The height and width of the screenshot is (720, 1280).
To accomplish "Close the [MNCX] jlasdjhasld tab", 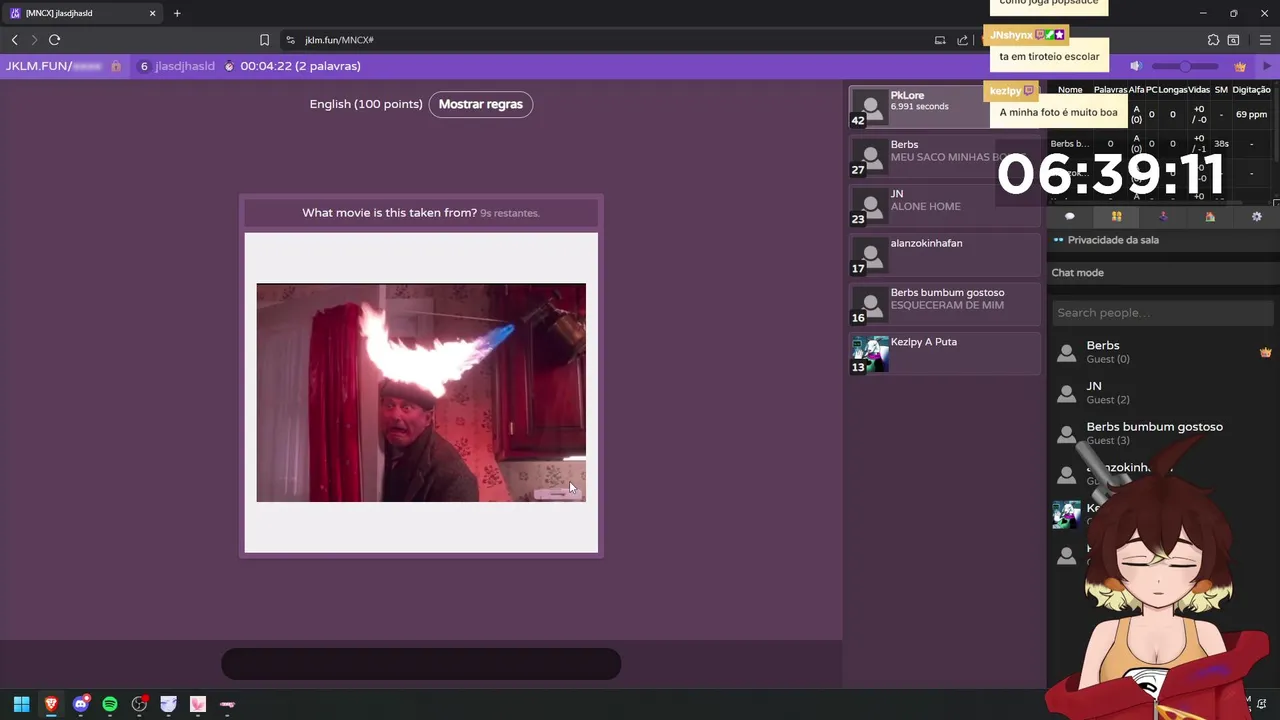I will (x=153, y=13).
